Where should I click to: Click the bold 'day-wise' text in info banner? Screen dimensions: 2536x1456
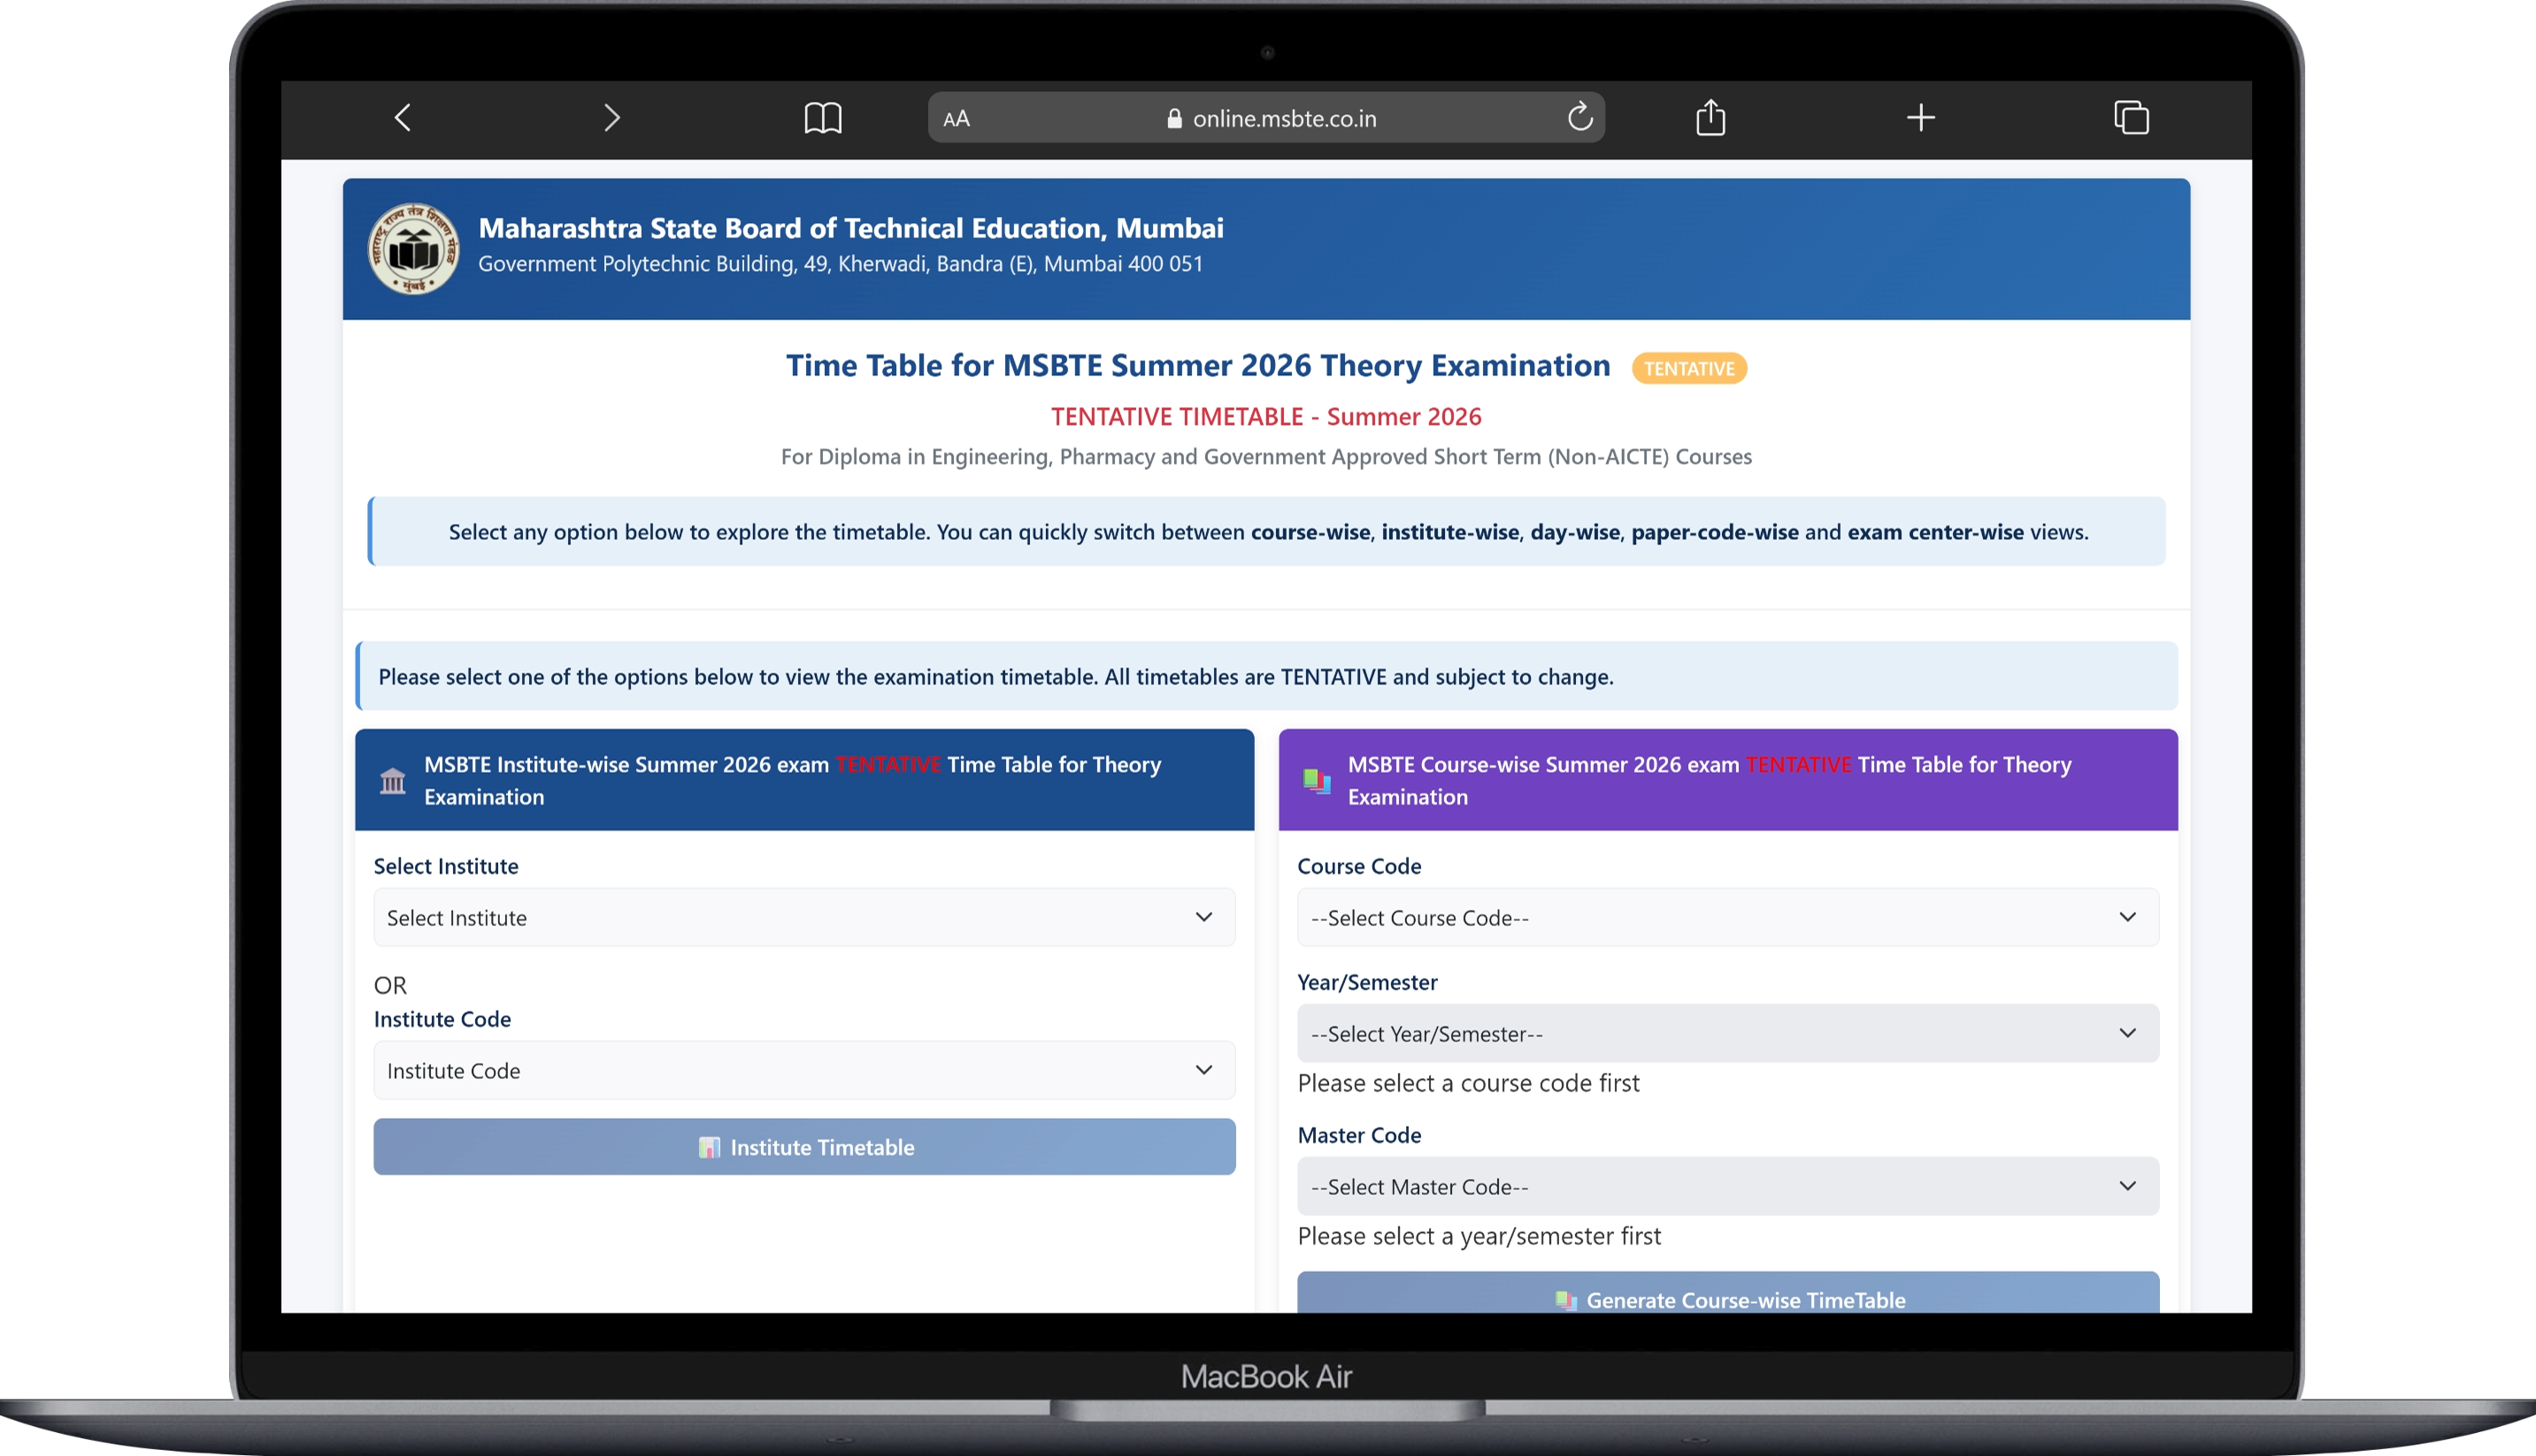[1575, 532]
